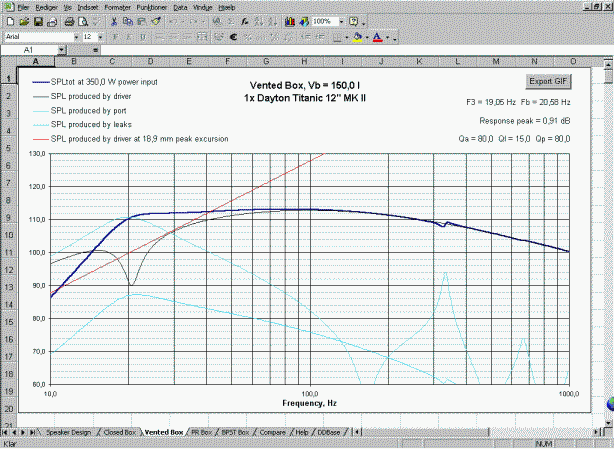The width and height of the screenshot is (614, 449).
Task: Select column H header
Action: coord(304,61)
